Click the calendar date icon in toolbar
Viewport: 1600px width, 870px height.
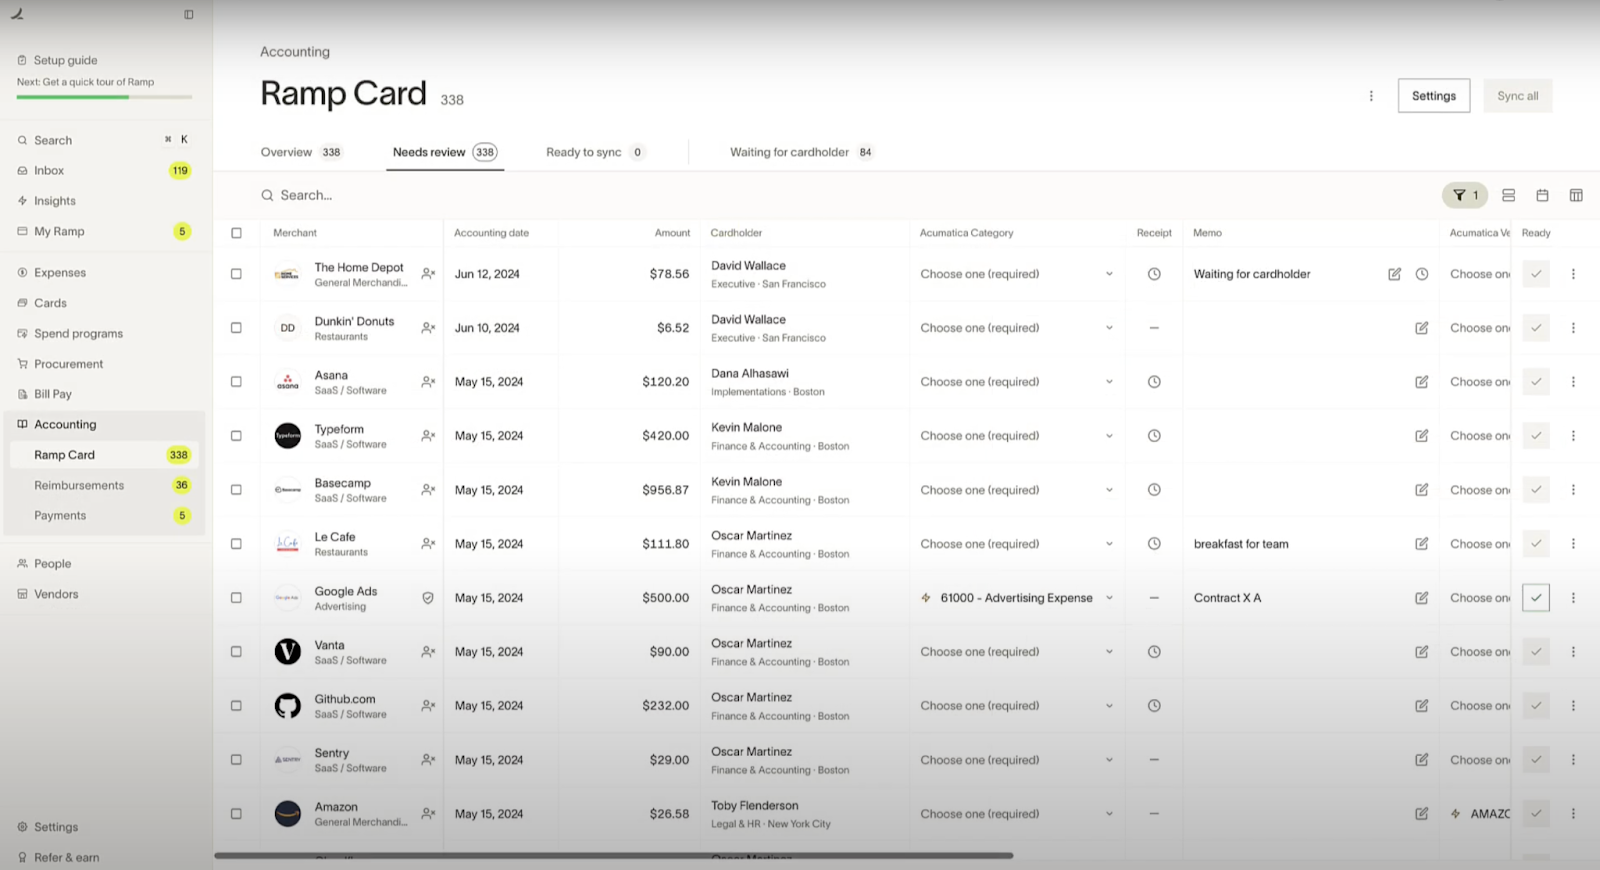coord(1542,196)
